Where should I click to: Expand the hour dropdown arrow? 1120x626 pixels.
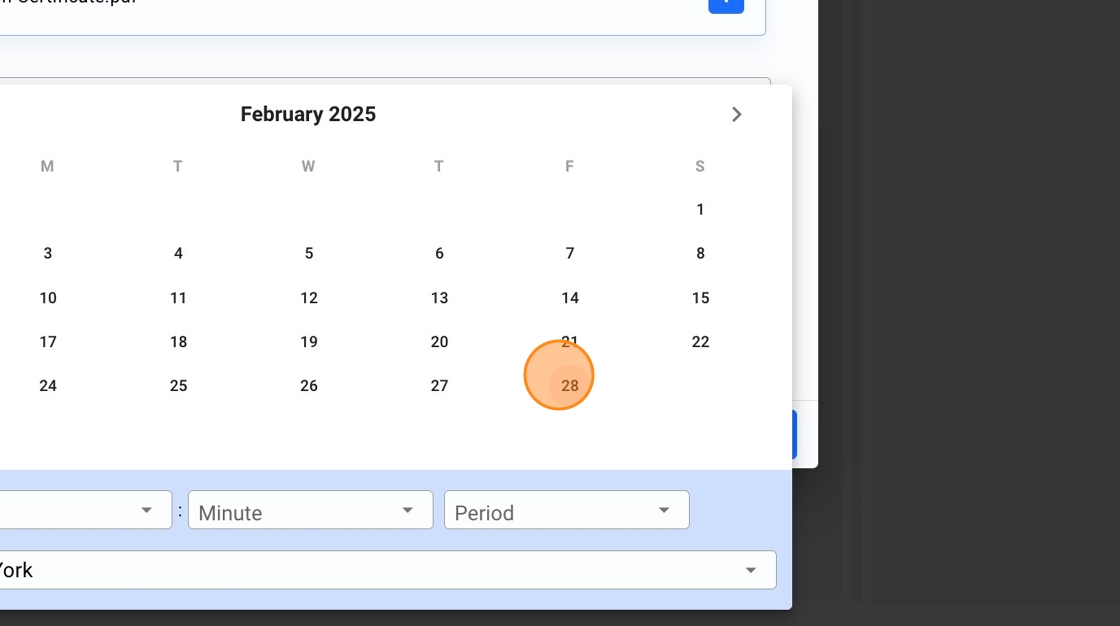pos(147,511)
